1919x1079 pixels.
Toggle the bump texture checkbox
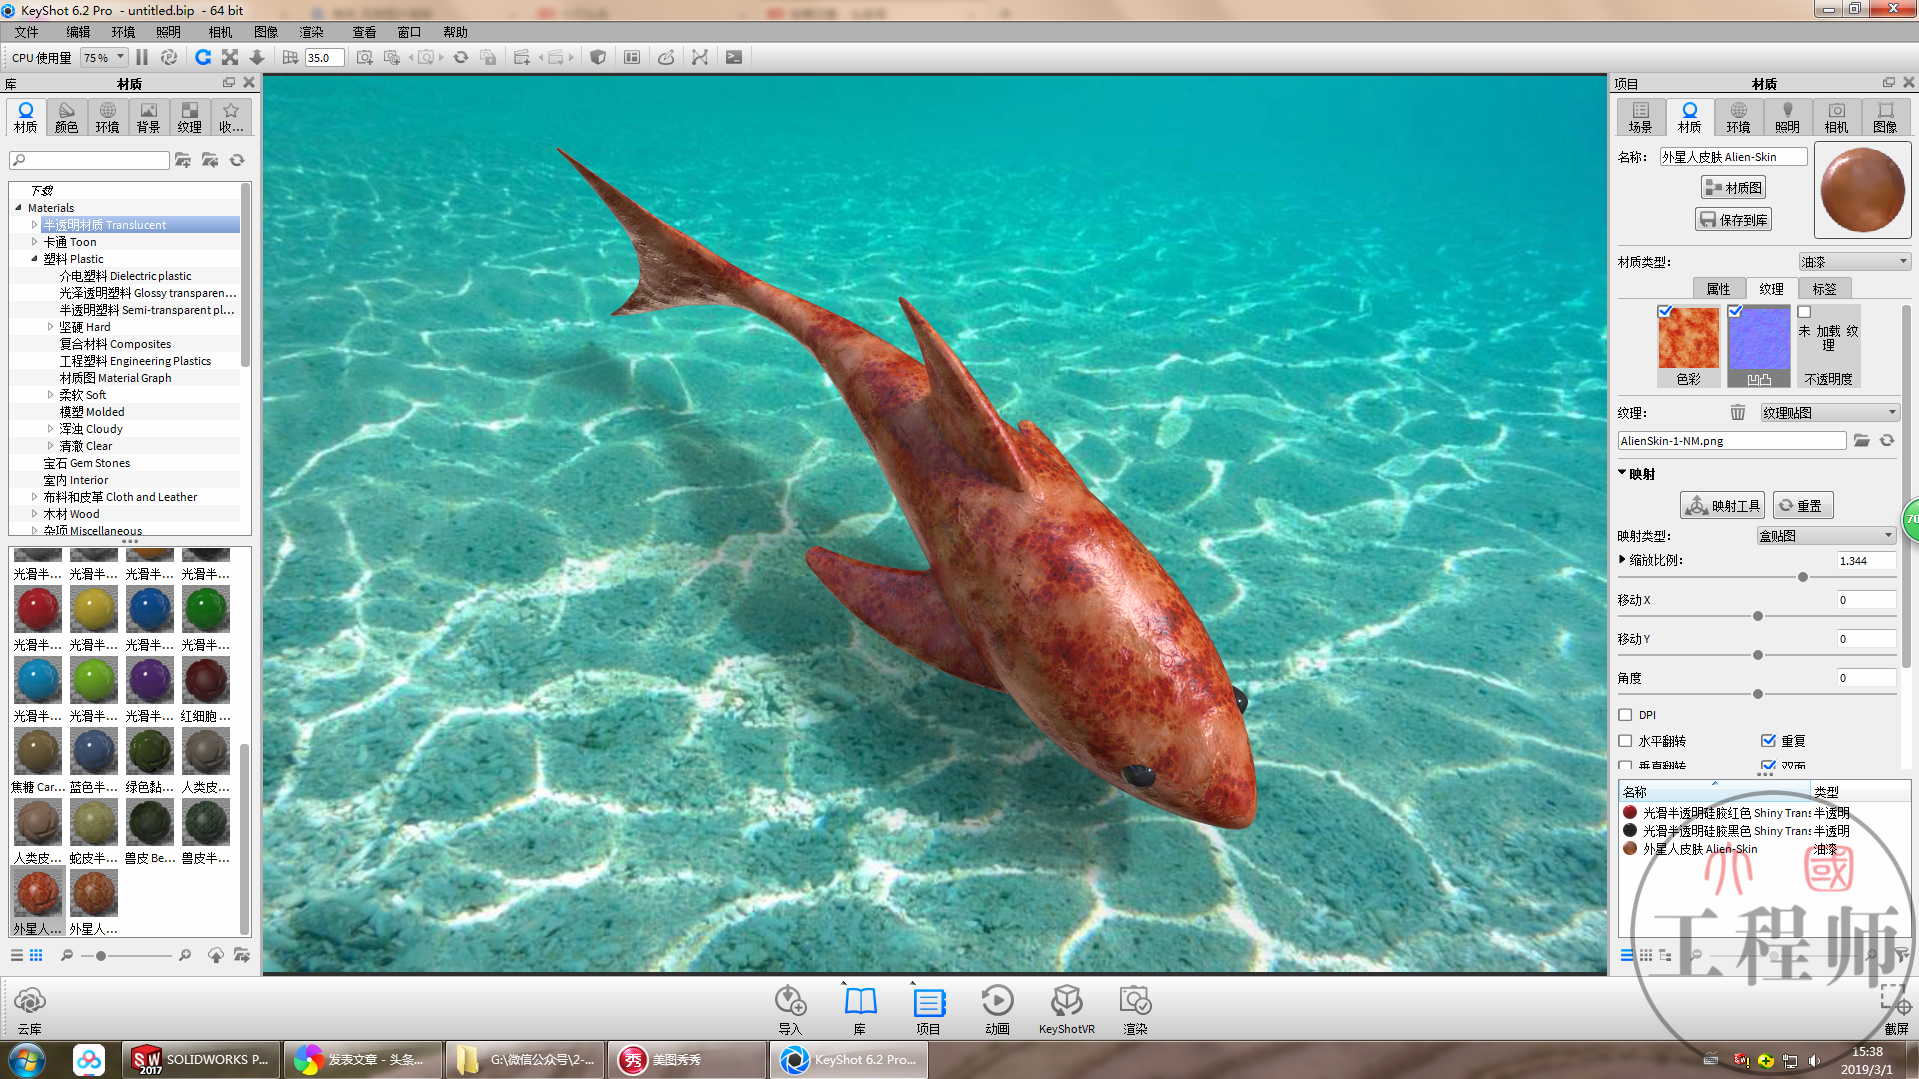point(1735,311)
